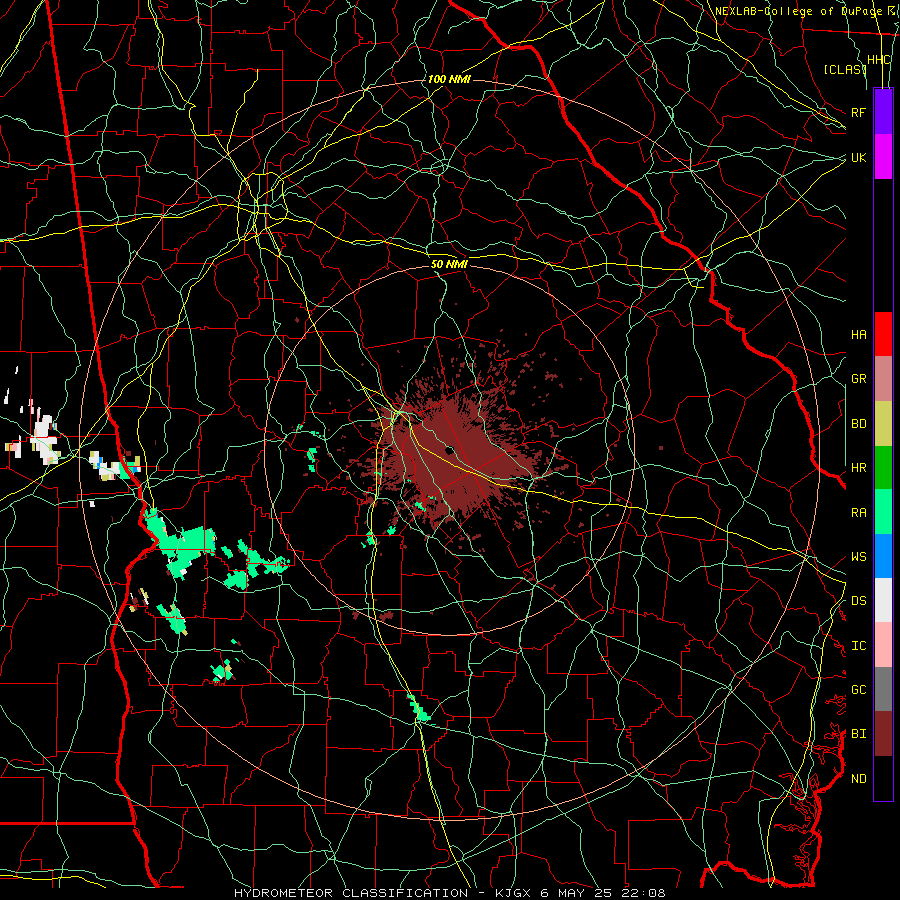Click the HA red color swatch
The height and width of the screenshot is (900, 900).
tap(883, 334)
